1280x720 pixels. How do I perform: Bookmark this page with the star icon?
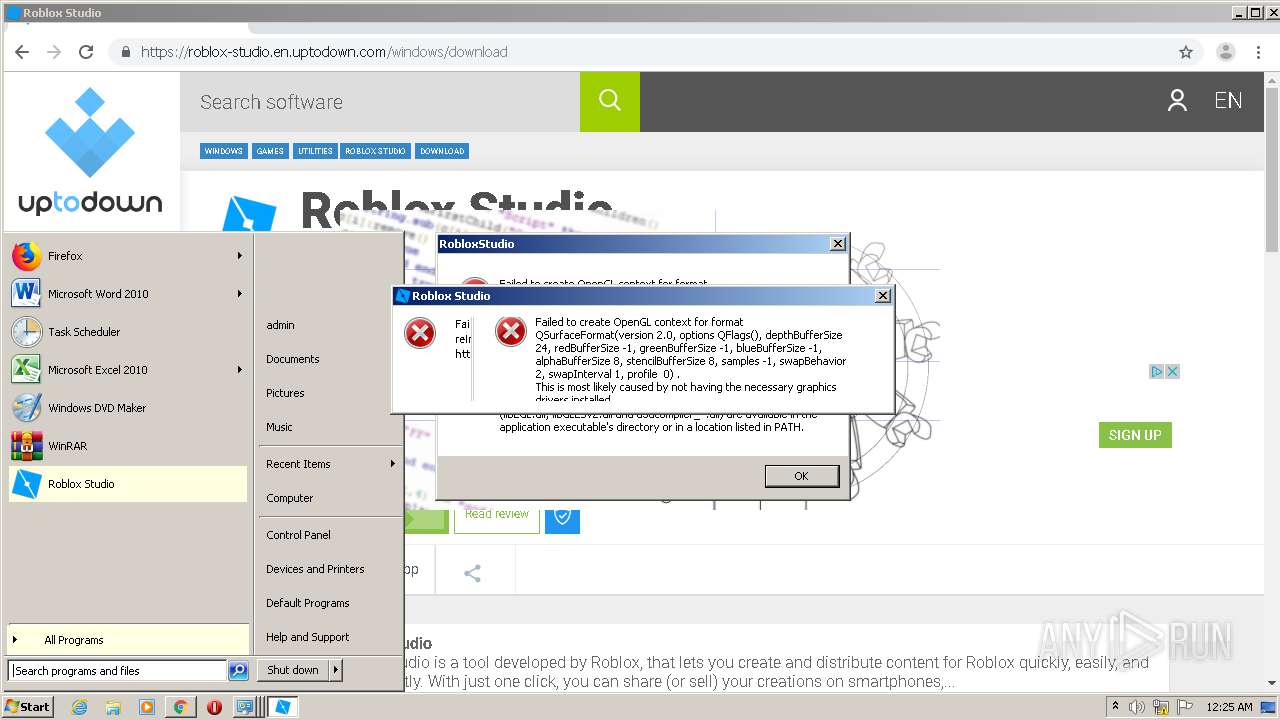pyautogui.click(x=1186, y=52)
